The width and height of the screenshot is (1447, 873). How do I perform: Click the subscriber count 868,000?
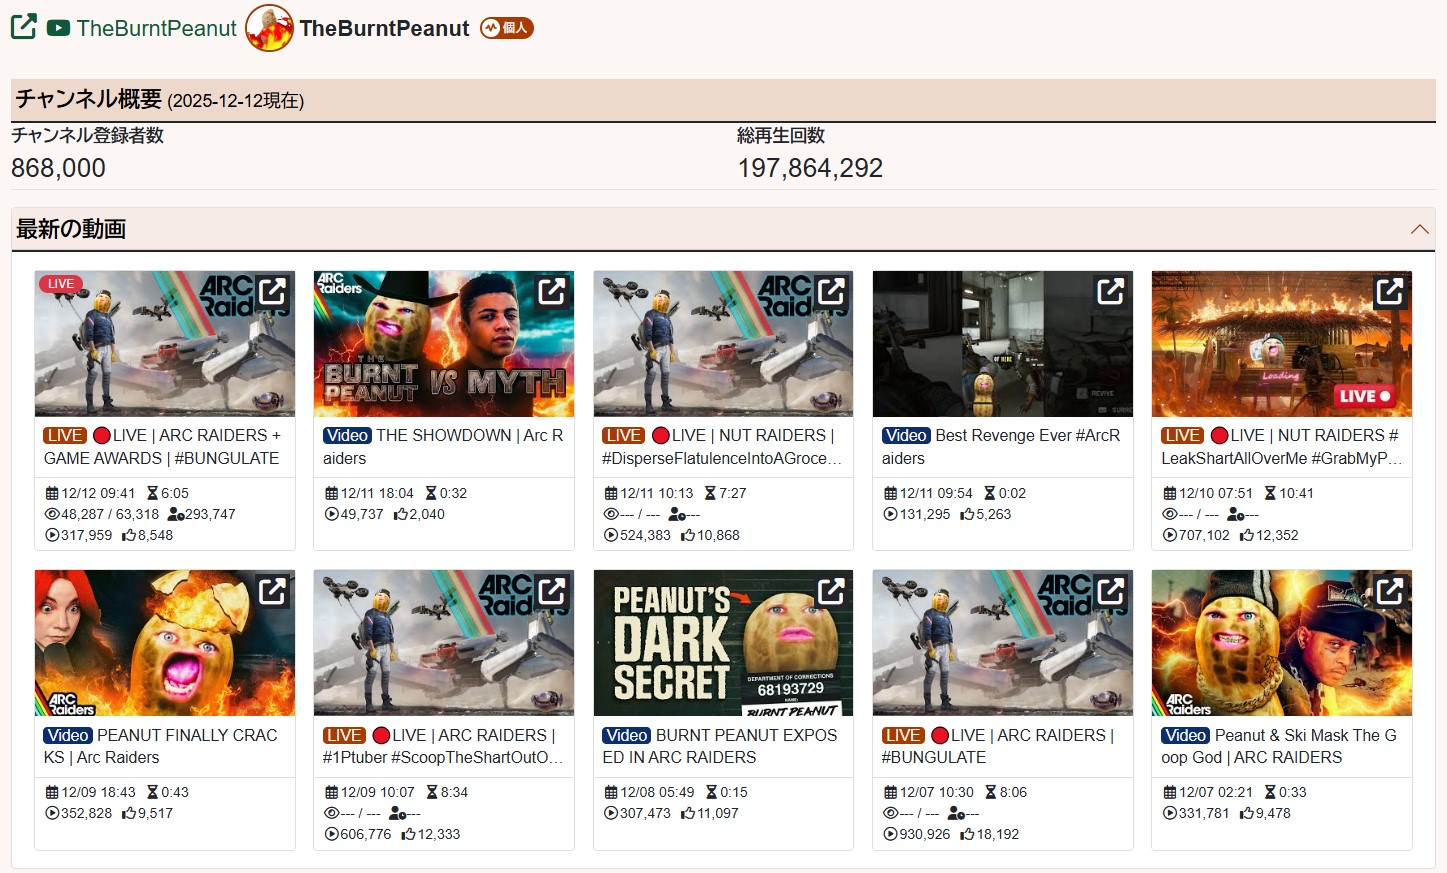pyautogui.click(x=58, y=168)
